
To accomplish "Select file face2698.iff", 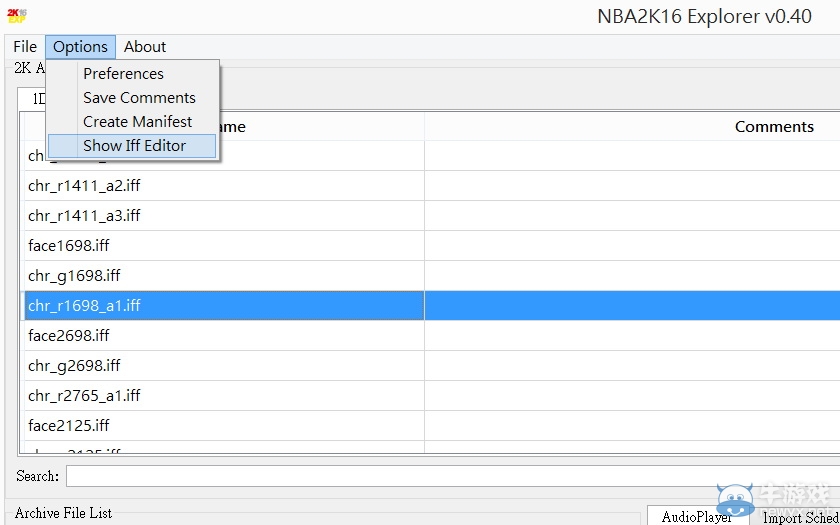I will pyautogui.click(x=224, y=336).
